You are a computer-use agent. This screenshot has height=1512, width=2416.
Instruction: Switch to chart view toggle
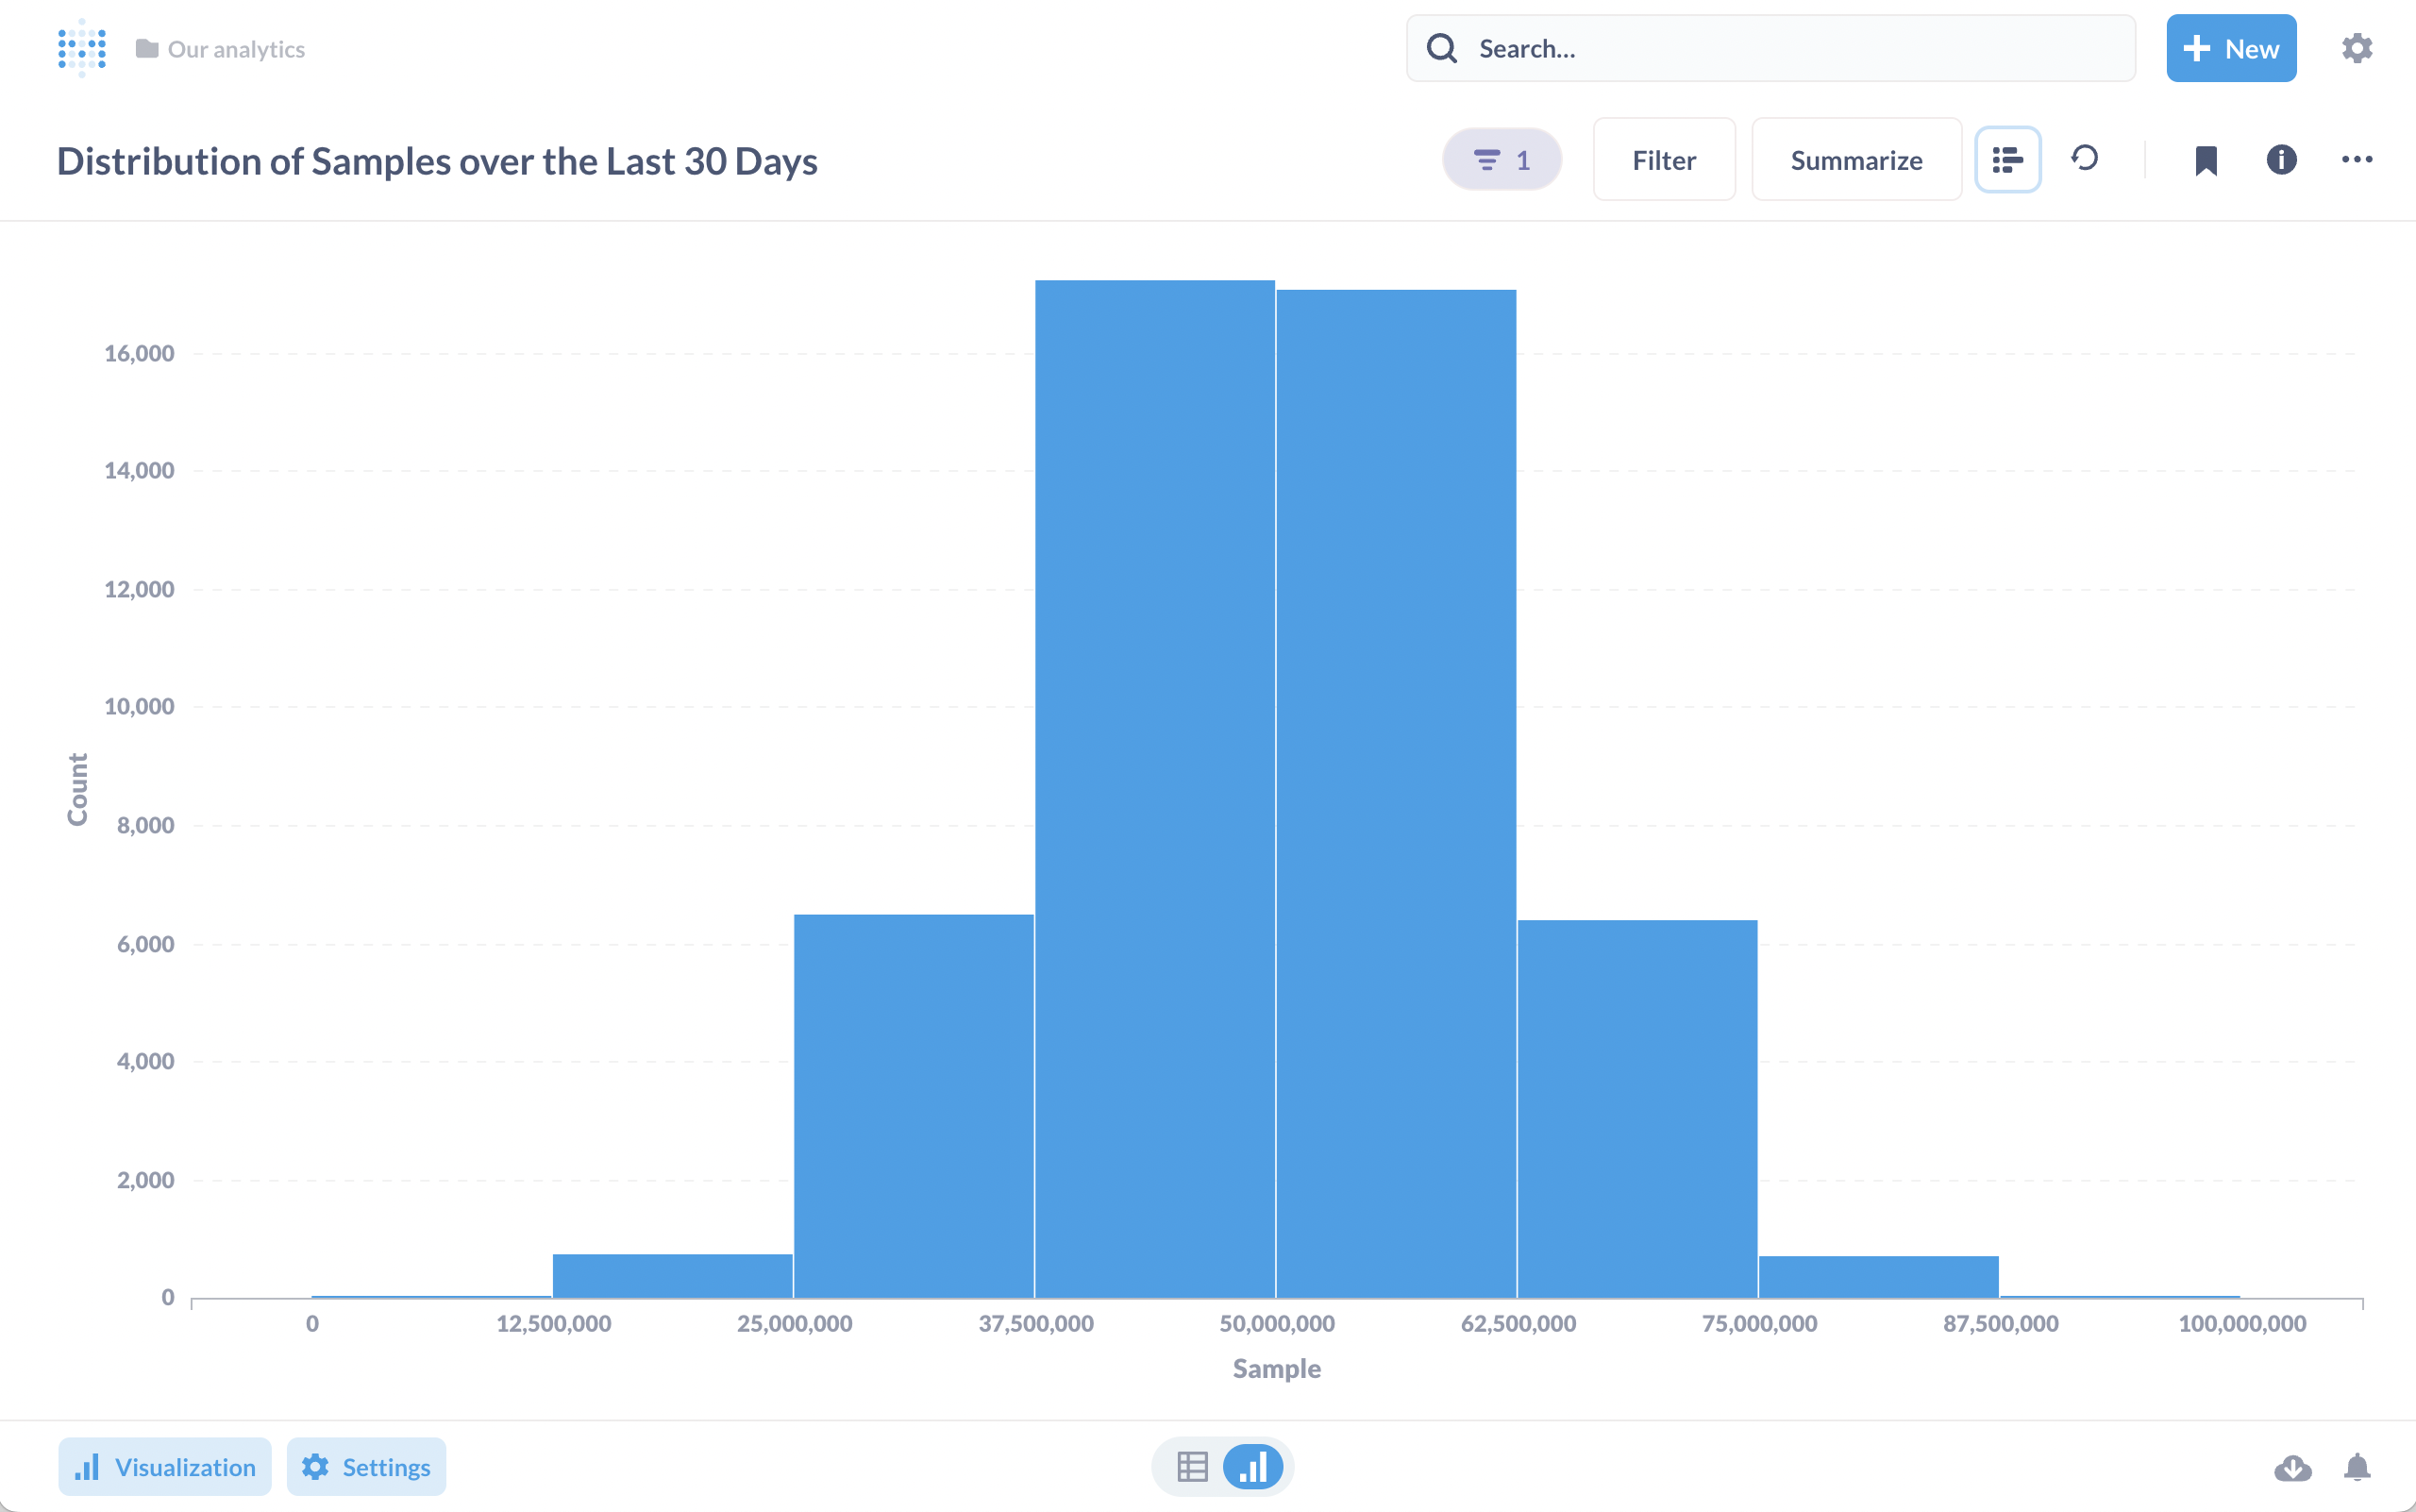[x=1253, y=1467]
